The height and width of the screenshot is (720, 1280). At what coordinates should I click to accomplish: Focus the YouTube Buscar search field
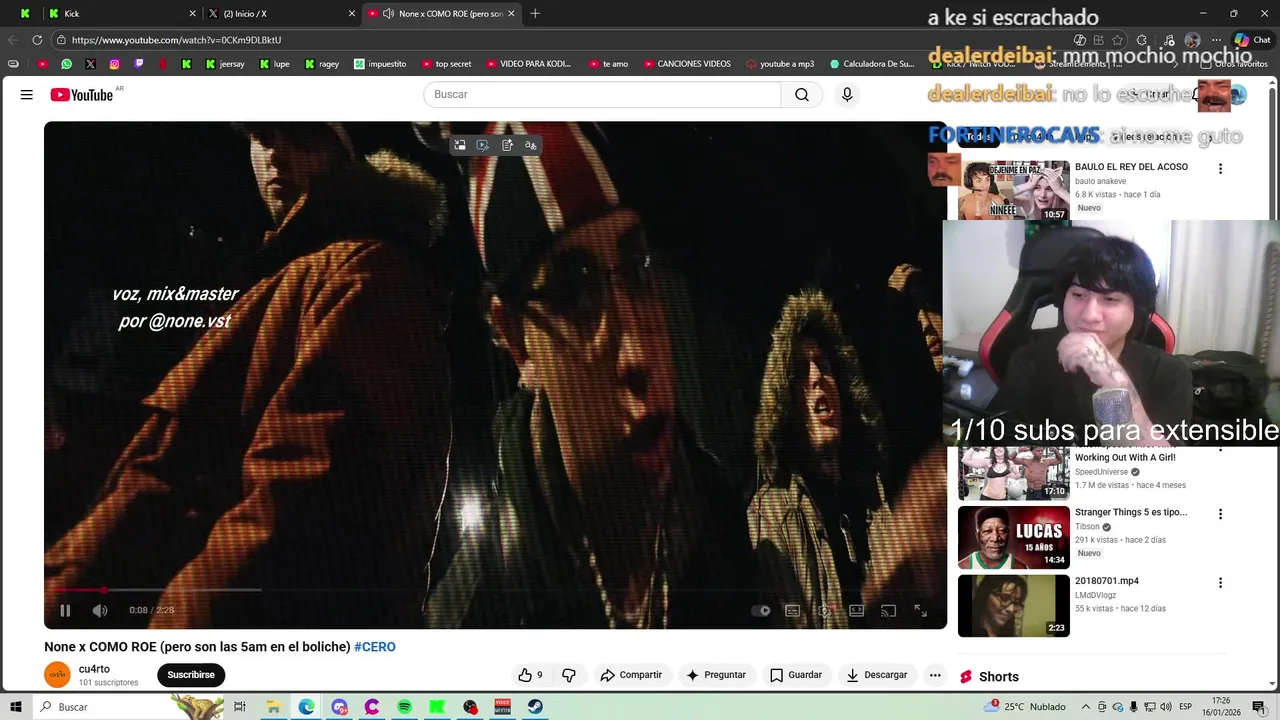click(602, 94)
